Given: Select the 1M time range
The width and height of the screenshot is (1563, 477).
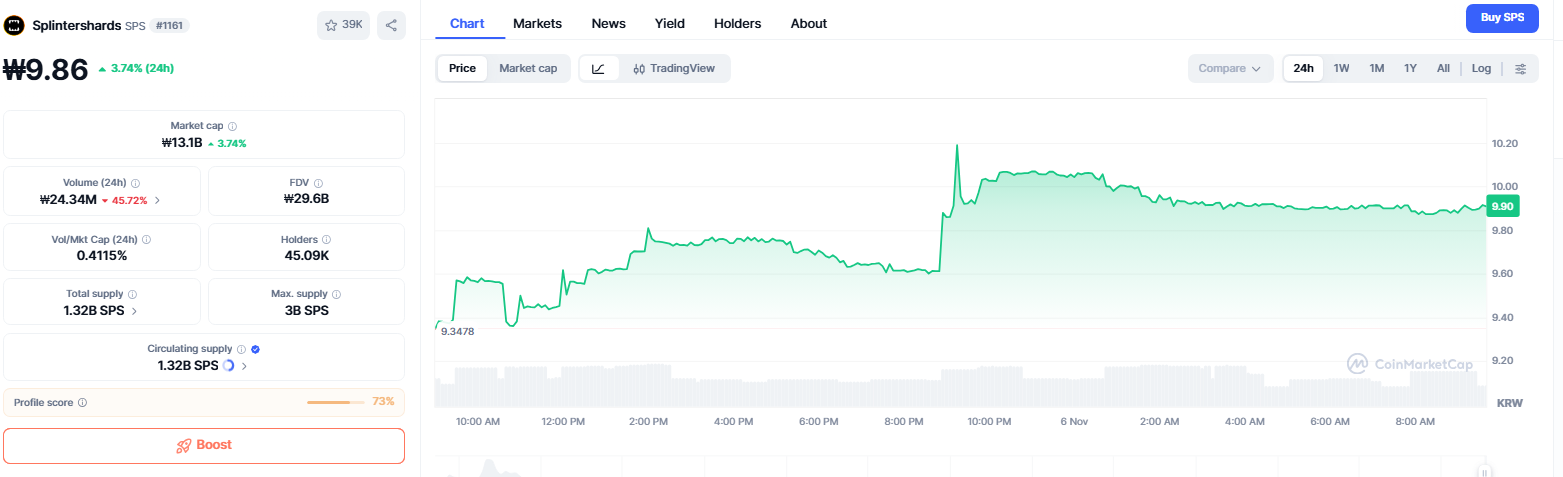Looking at the screenshot, I should [1376, 68].
